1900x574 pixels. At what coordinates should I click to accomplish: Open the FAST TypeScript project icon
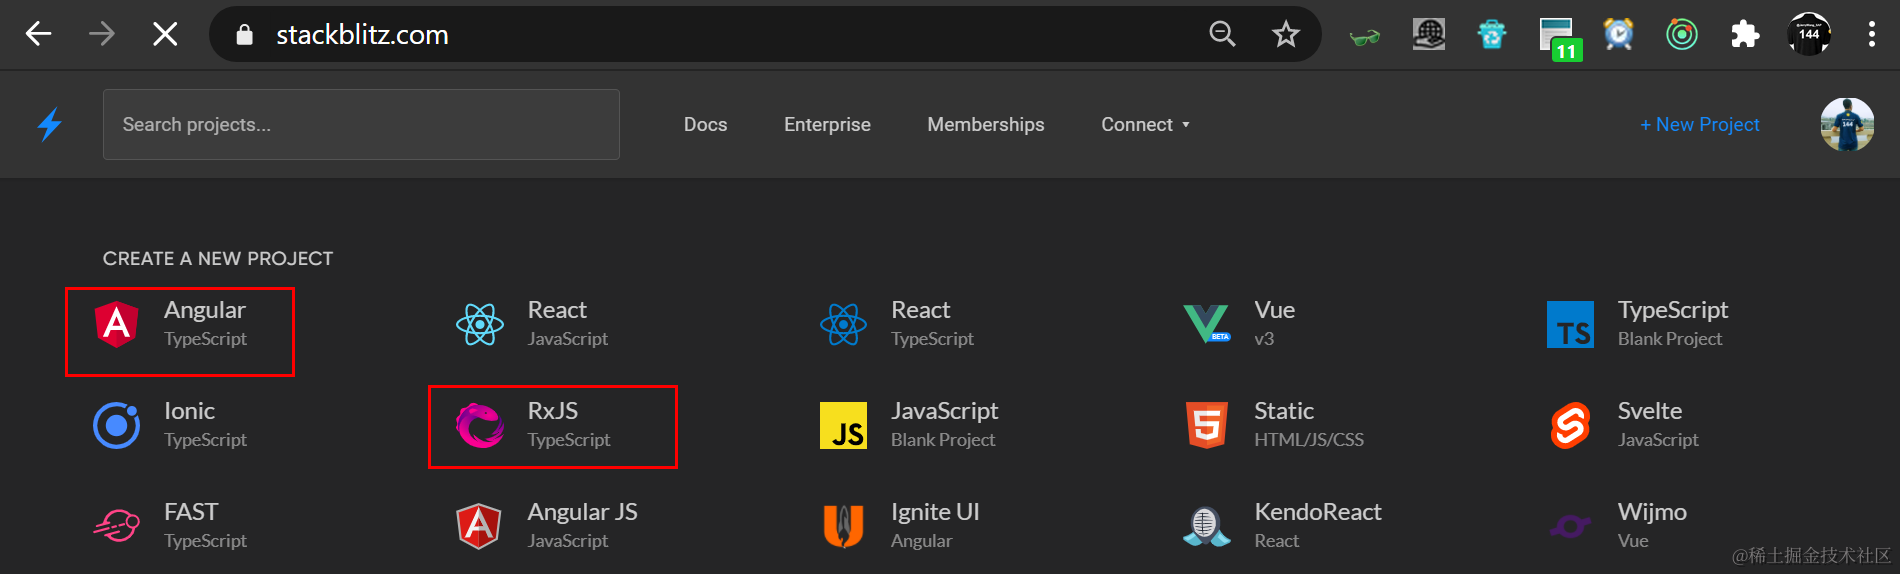(x=117, y=526)
